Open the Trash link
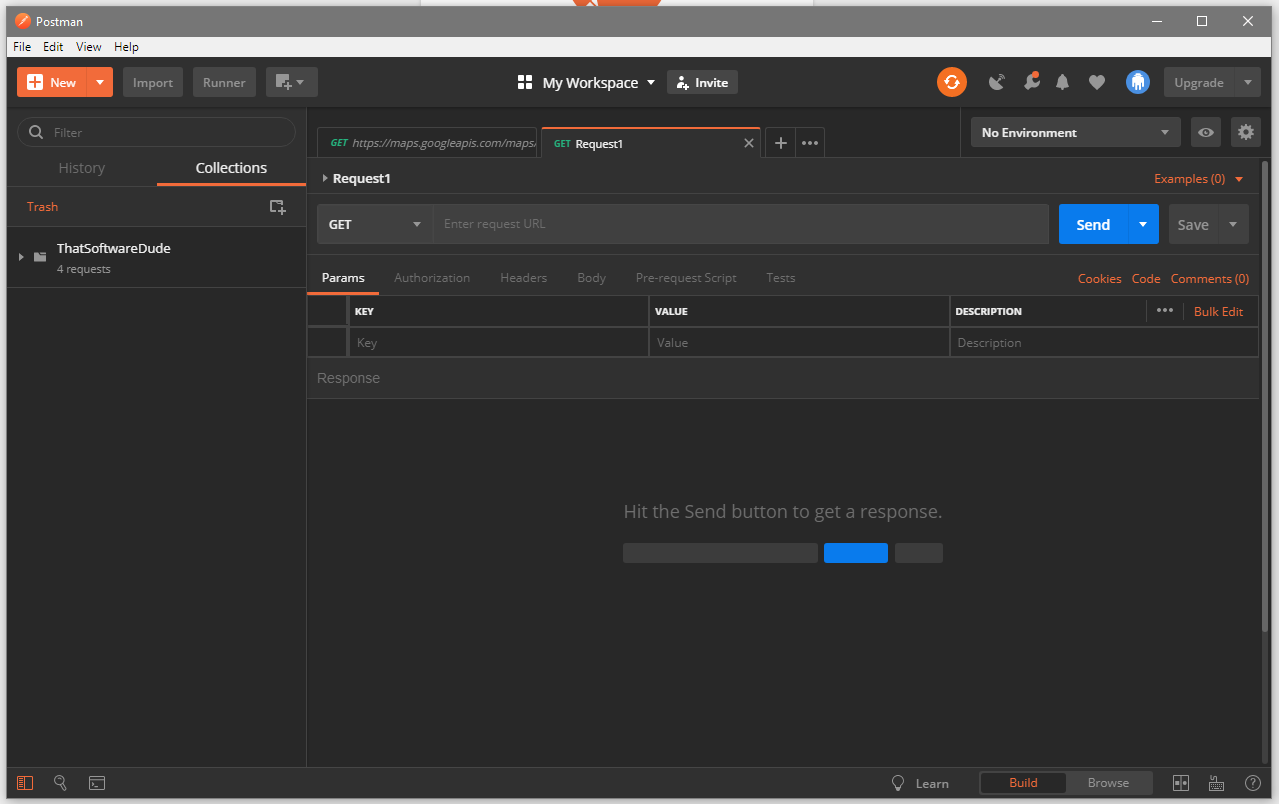 tap(42, 207)
